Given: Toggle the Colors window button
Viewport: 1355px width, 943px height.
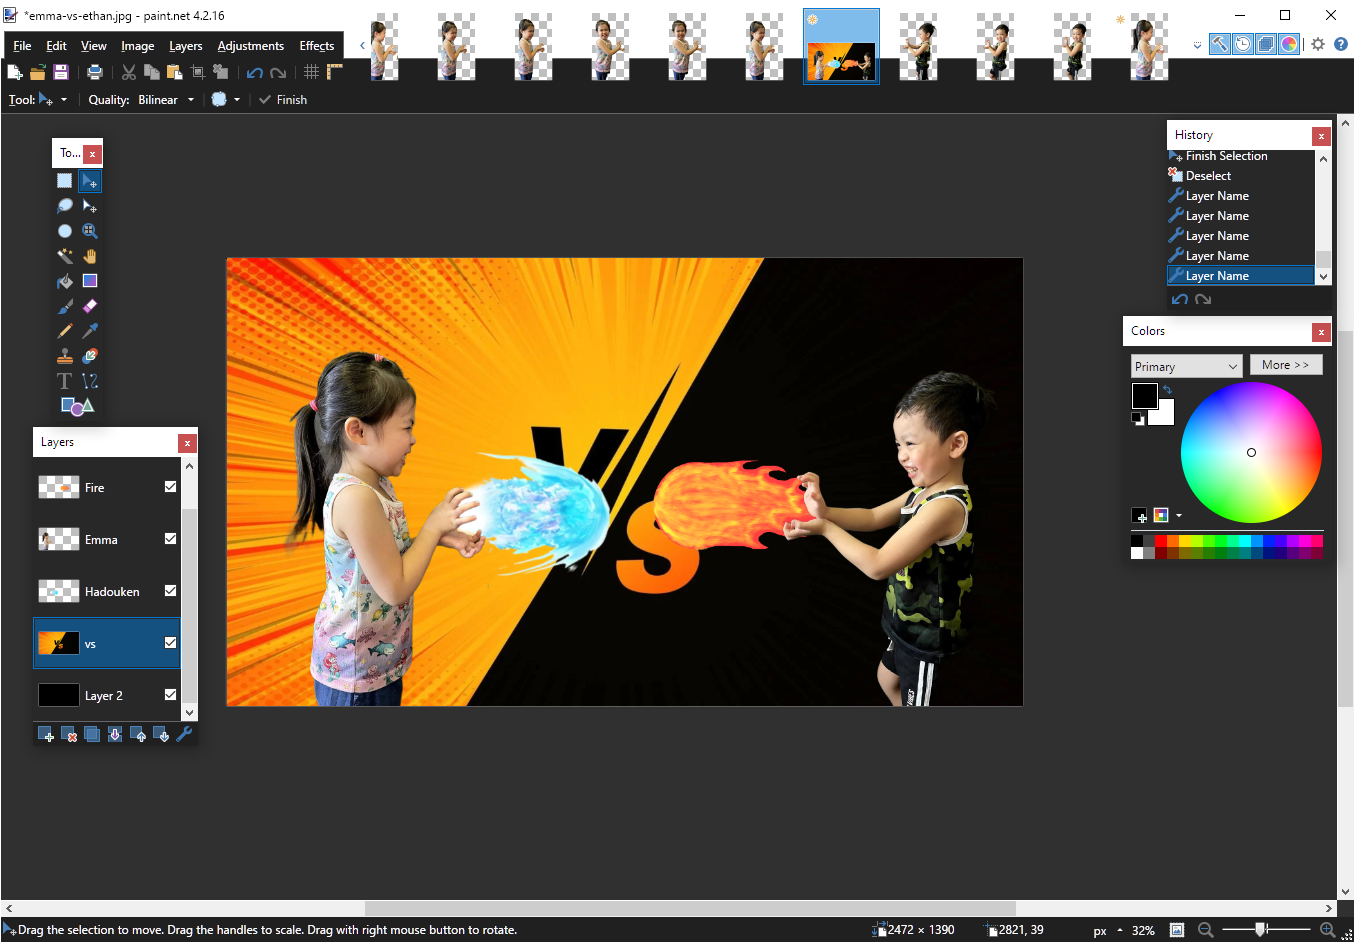Looking at the screenshot, I should tap(1289, 44).
